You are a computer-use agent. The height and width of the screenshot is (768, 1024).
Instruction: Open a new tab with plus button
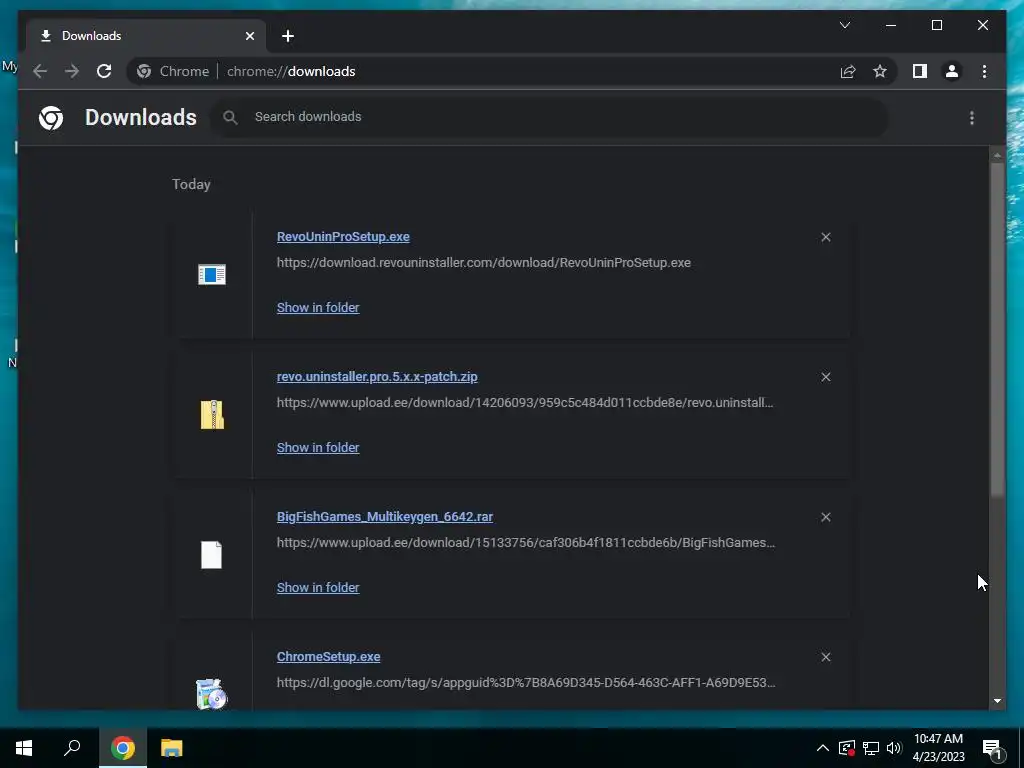[288, 36]
